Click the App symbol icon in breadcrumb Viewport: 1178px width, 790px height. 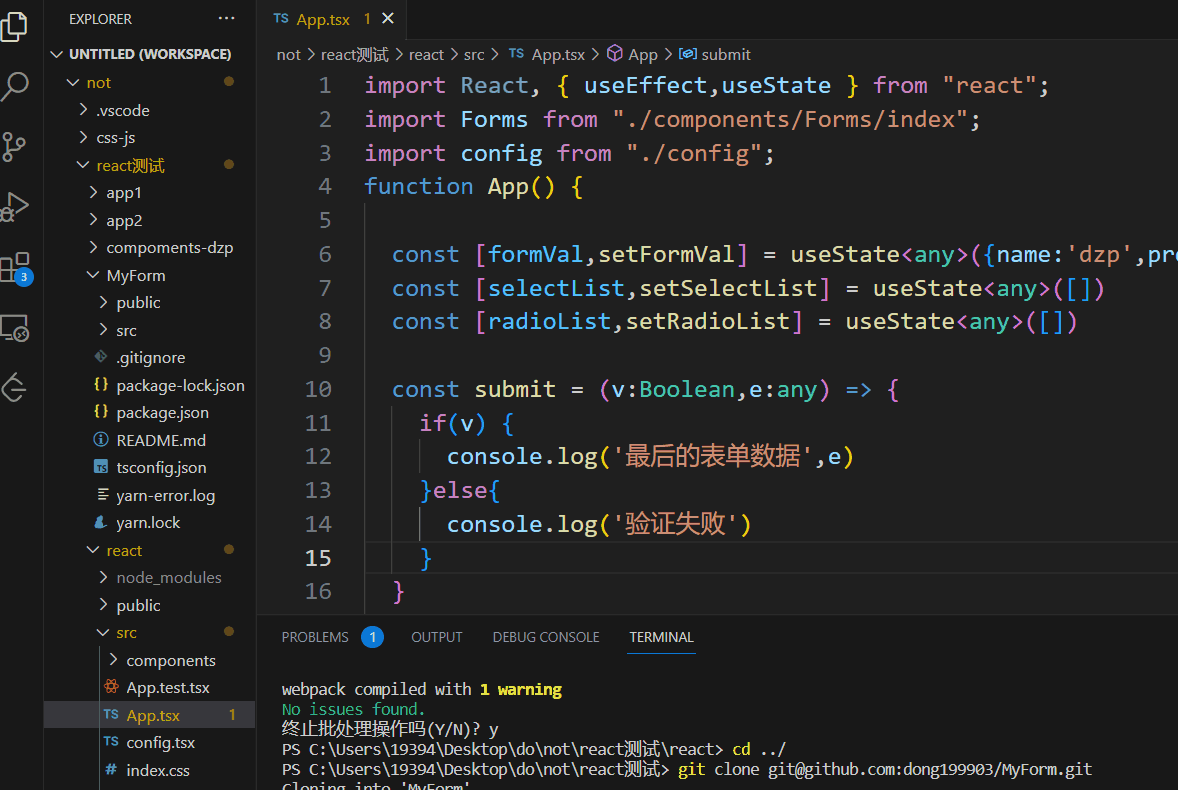point(615,53)
